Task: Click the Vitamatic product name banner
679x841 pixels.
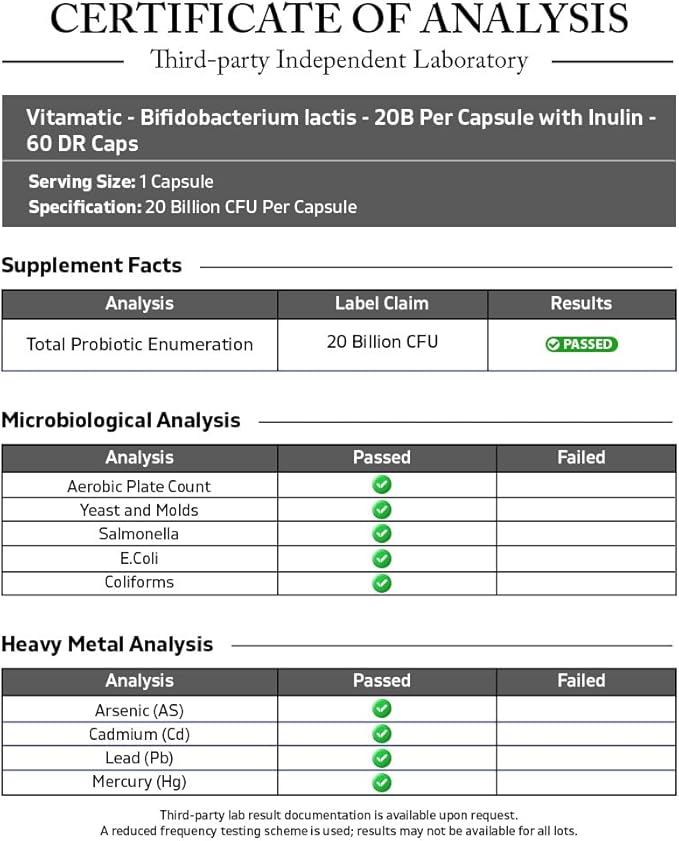Action: coord(339,130)
